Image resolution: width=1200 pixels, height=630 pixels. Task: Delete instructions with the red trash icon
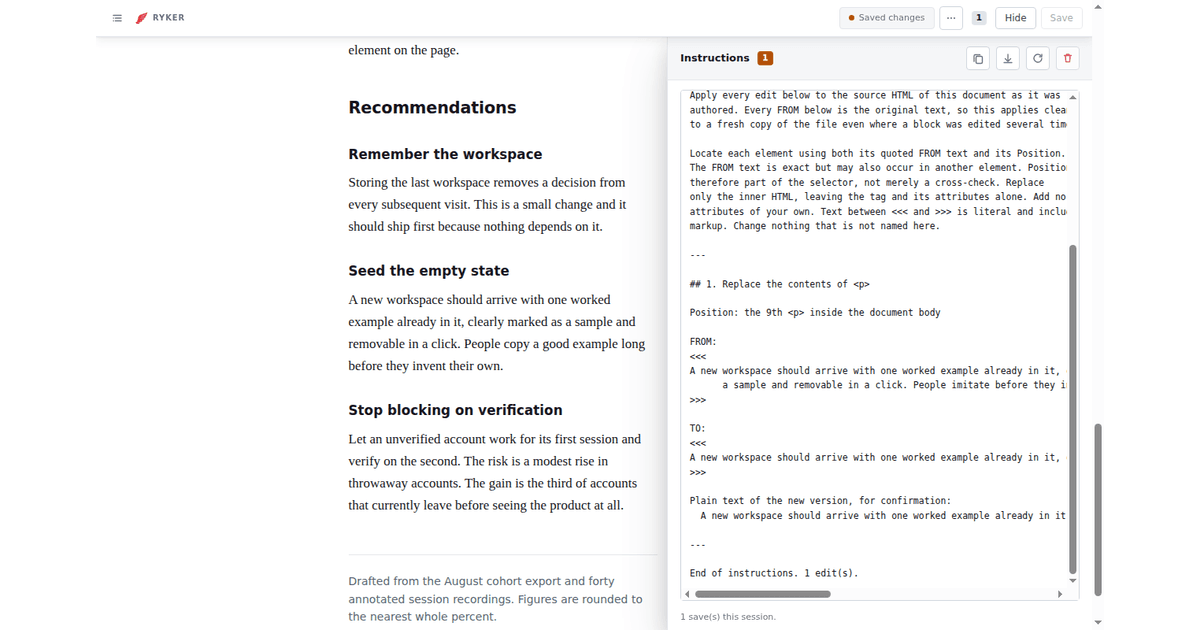coord(1068,59)
